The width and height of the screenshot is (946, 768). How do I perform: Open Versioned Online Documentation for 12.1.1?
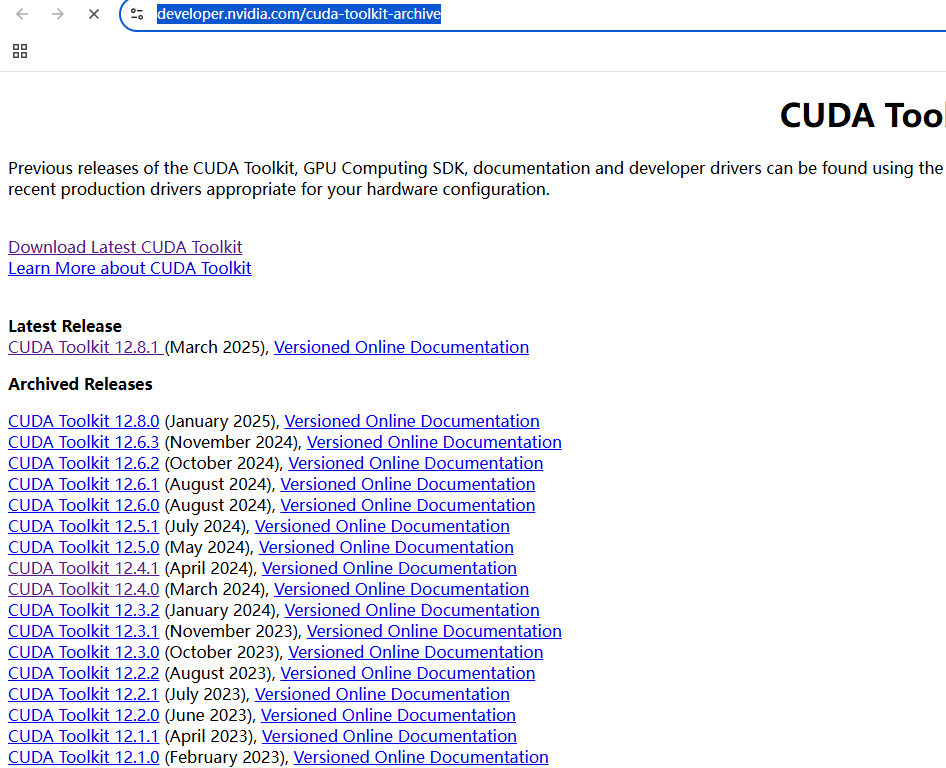click(389, 737)
